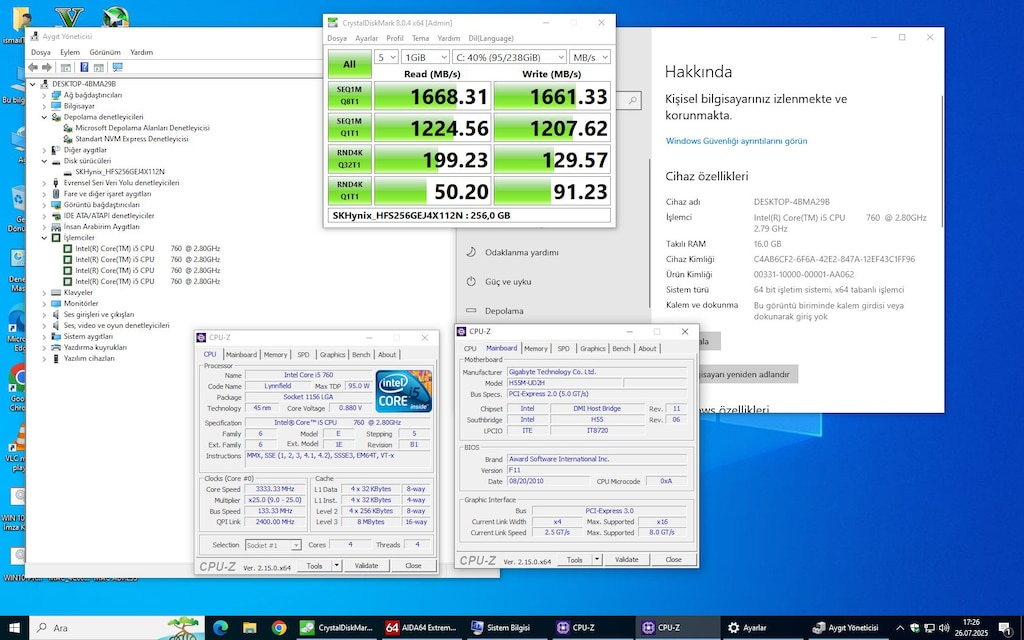Run the RND4K Q32T1 test
Viewport: 1024px width, 640px height.
point(349,160)
